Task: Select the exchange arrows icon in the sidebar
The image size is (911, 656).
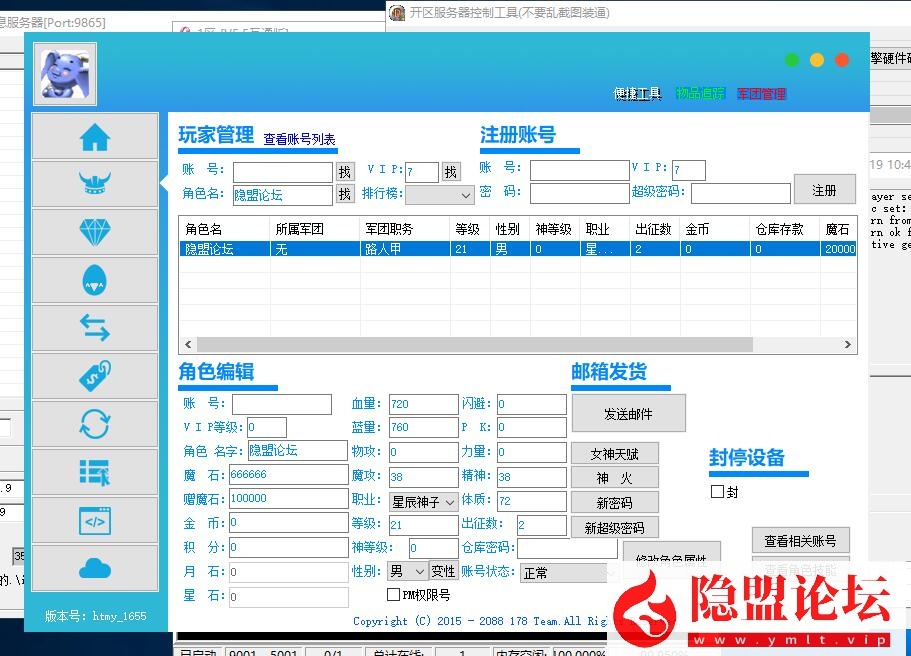Action: pos(95,327)
